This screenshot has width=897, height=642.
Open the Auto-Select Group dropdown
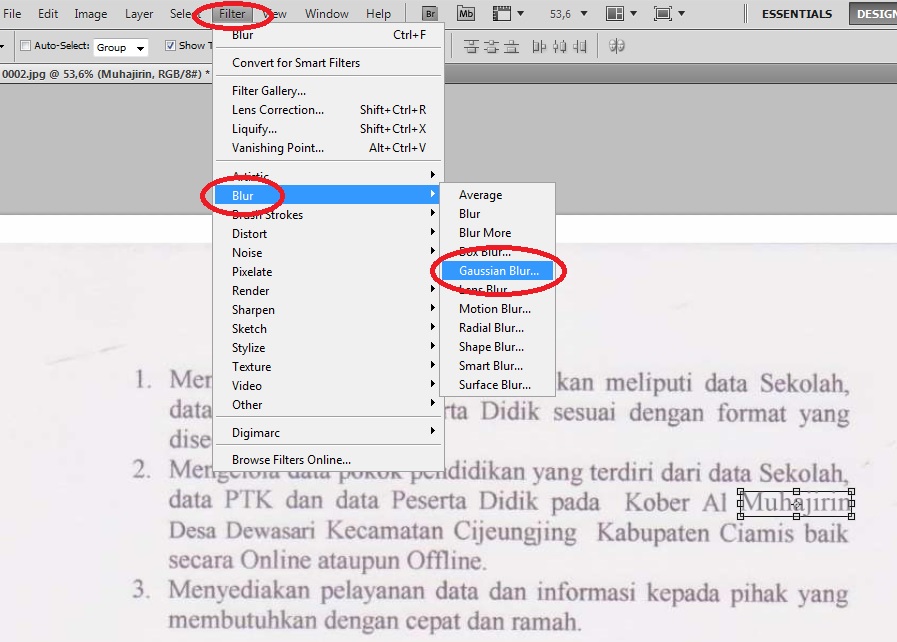click(x=120, y=46)
